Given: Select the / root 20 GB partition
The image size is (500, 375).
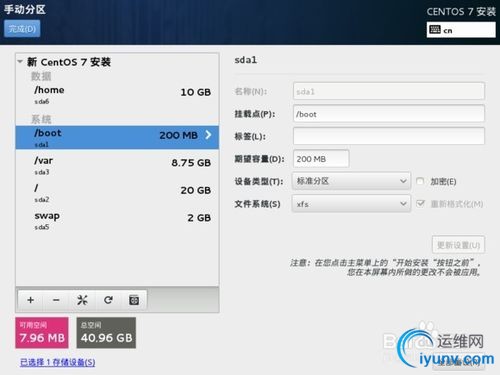Looking at the screenshot, I should pyautogui.click(x=117, y=193).
